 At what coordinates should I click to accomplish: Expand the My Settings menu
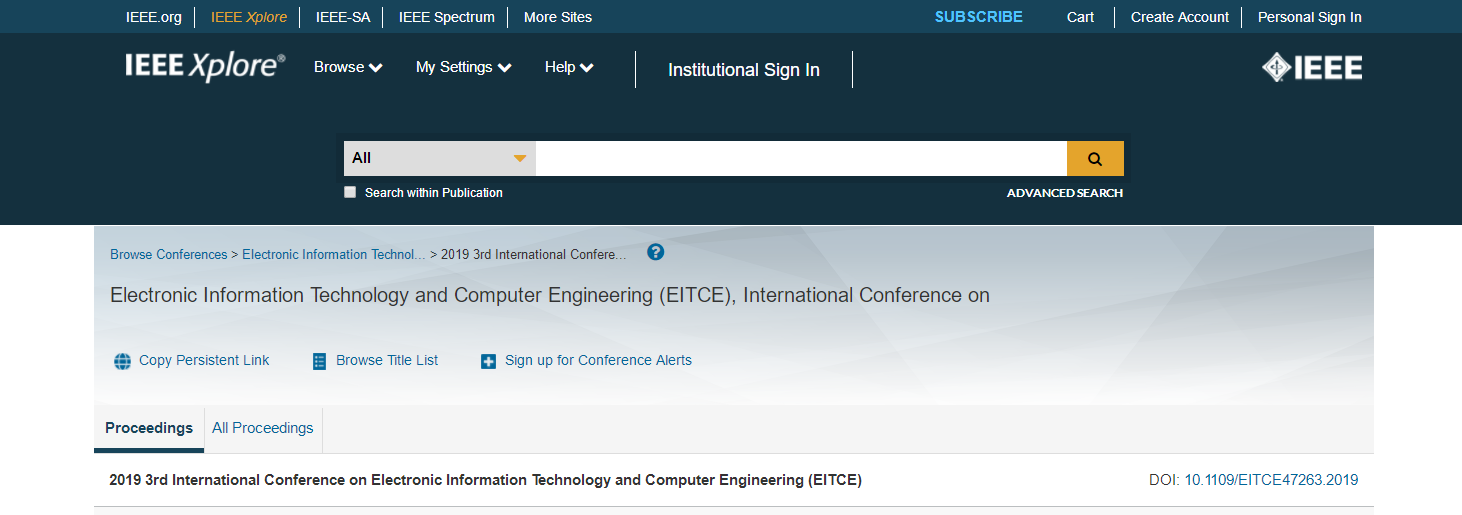pyautogui.click(x=464, y=67)
